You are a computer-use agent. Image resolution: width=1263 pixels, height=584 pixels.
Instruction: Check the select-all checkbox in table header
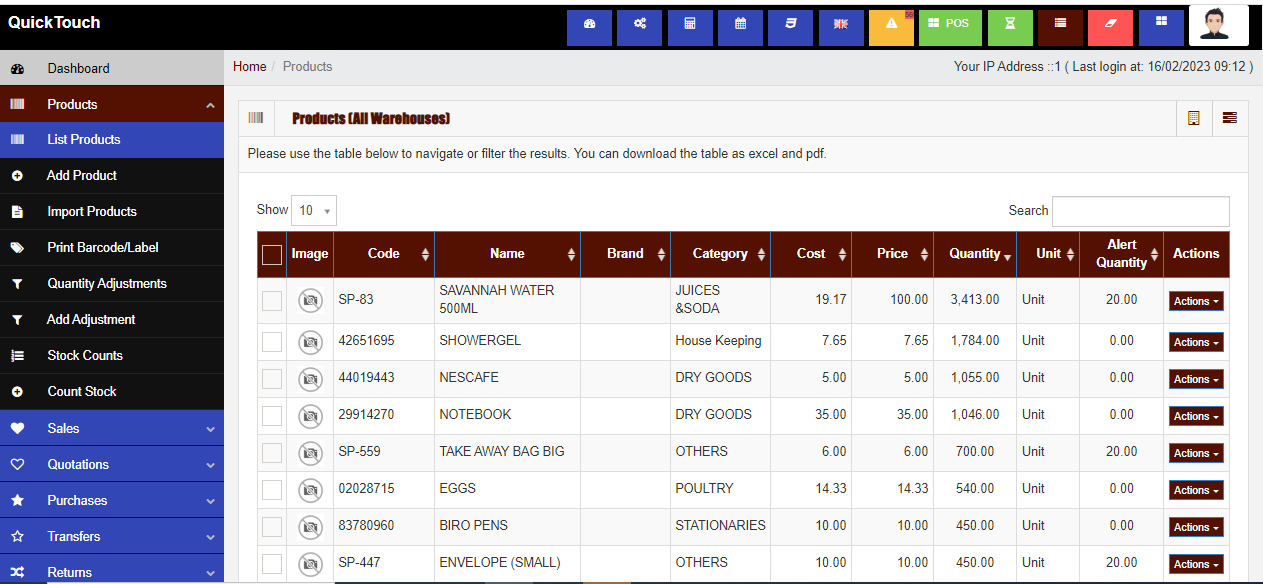pyautogui.click(x=272, y=255)
